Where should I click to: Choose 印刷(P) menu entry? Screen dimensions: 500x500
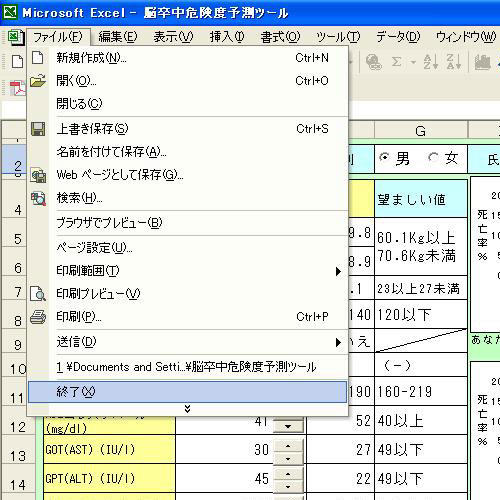coord(188,317)
